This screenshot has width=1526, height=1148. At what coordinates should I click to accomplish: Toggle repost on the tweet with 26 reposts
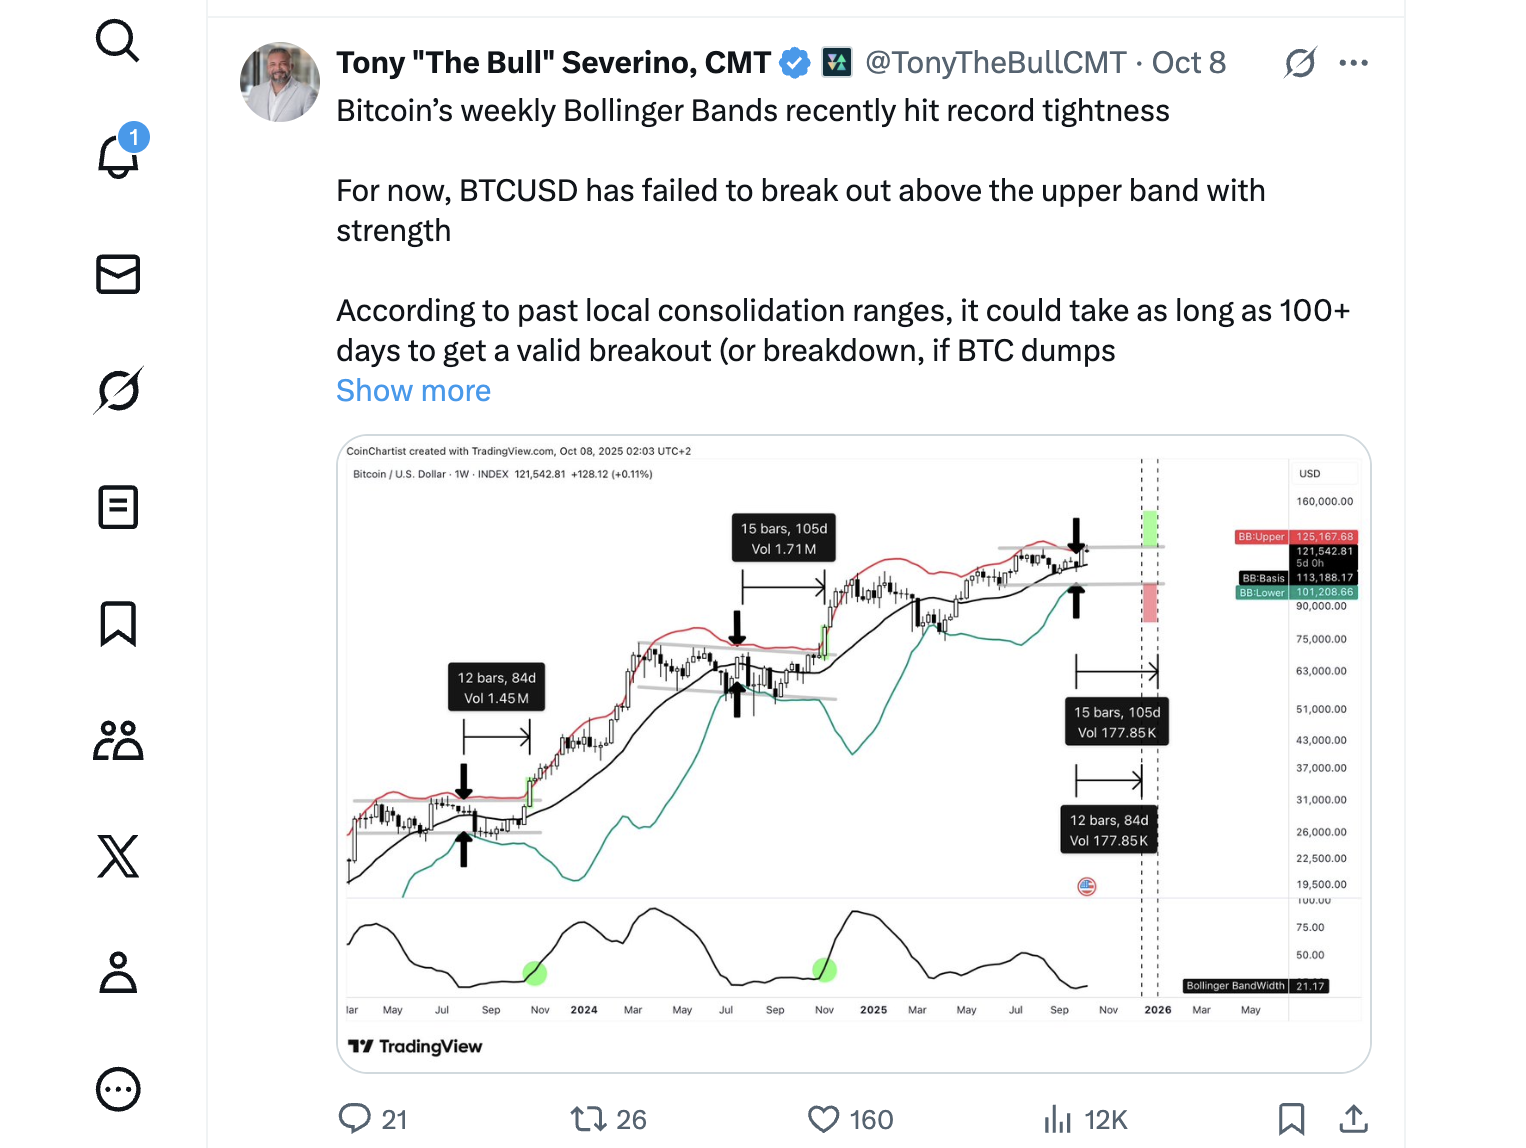pyautogui.click(x=588, y=1119)
